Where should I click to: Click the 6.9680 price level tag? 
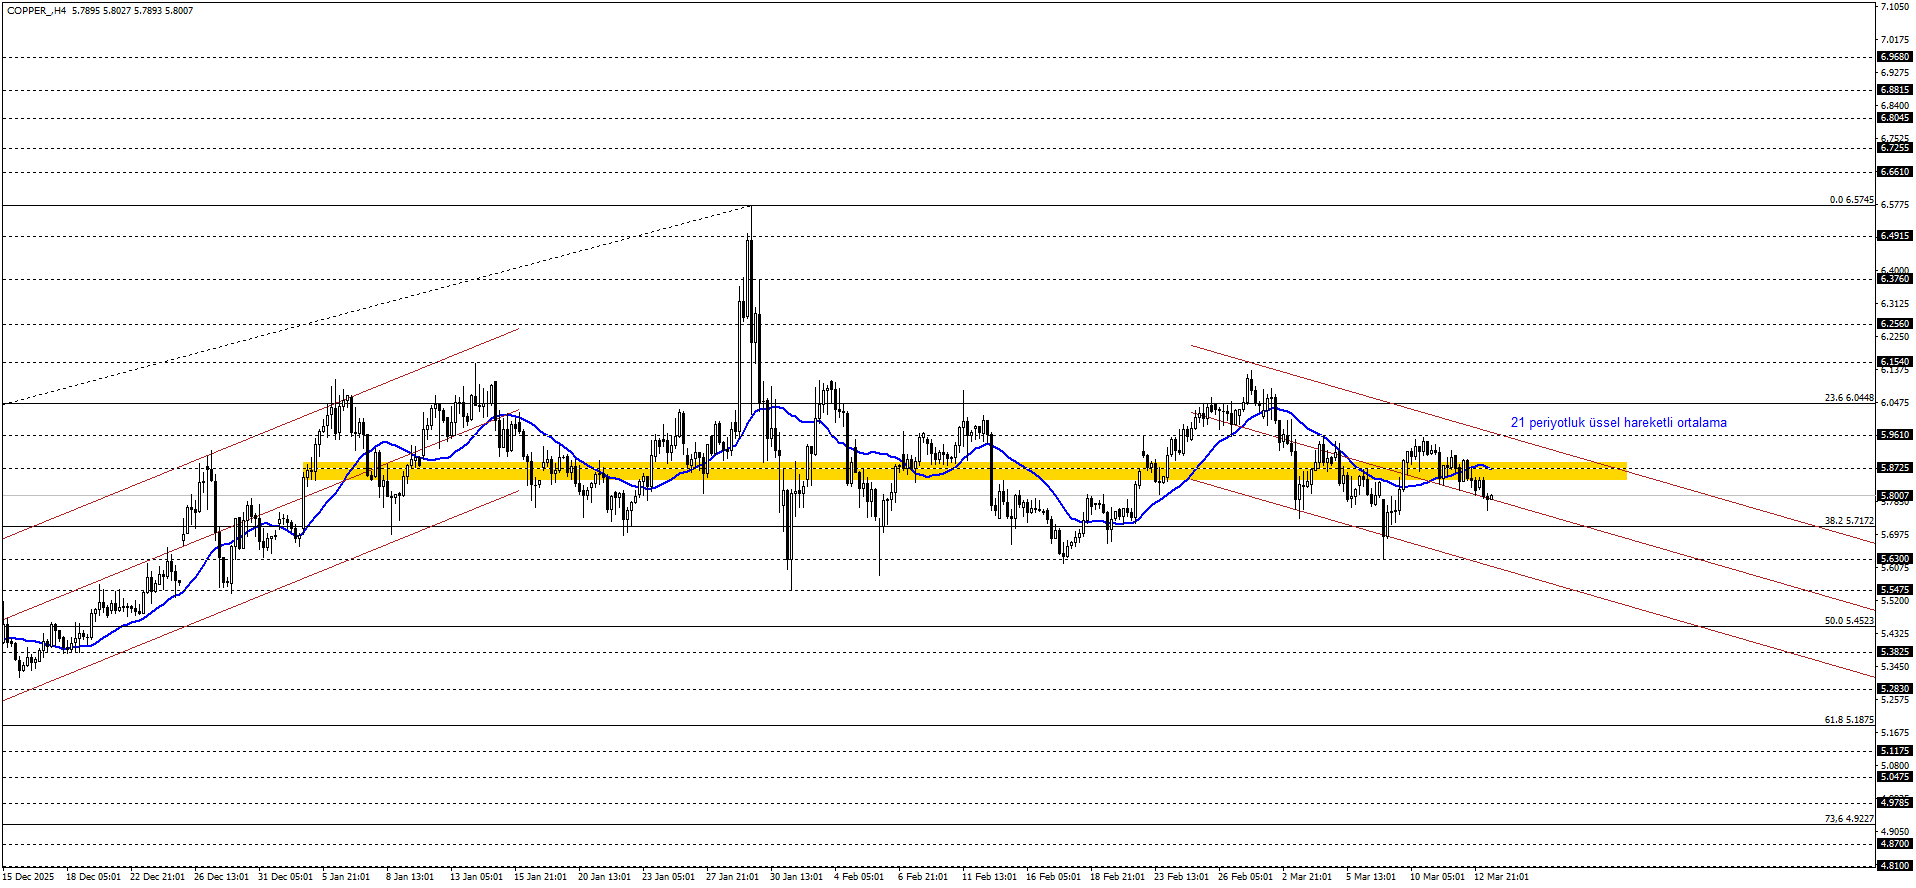click(1894, 57)
